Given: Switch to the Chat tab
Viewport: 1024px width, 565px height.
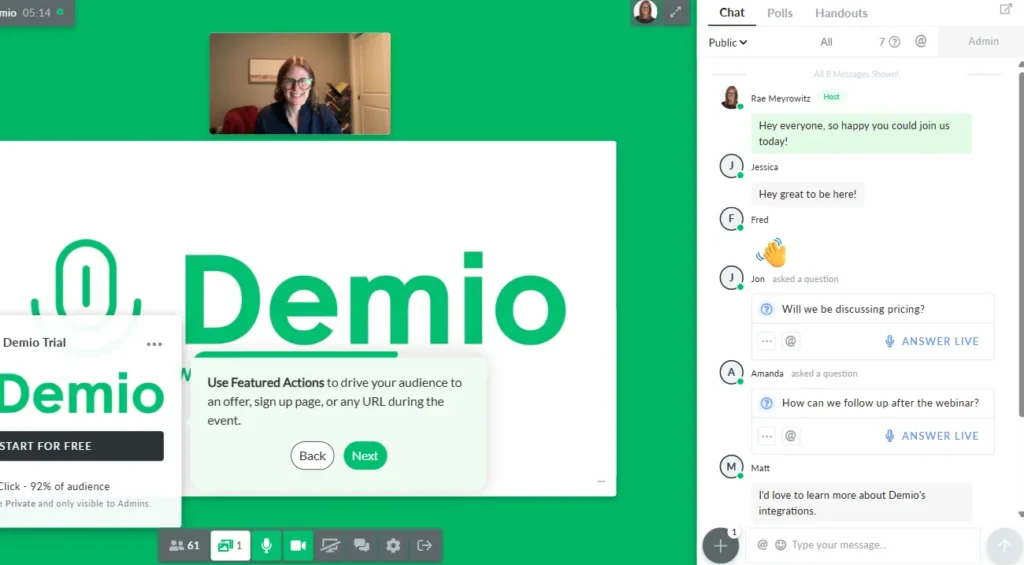Looking at the screenshot, I should [731, 12].
